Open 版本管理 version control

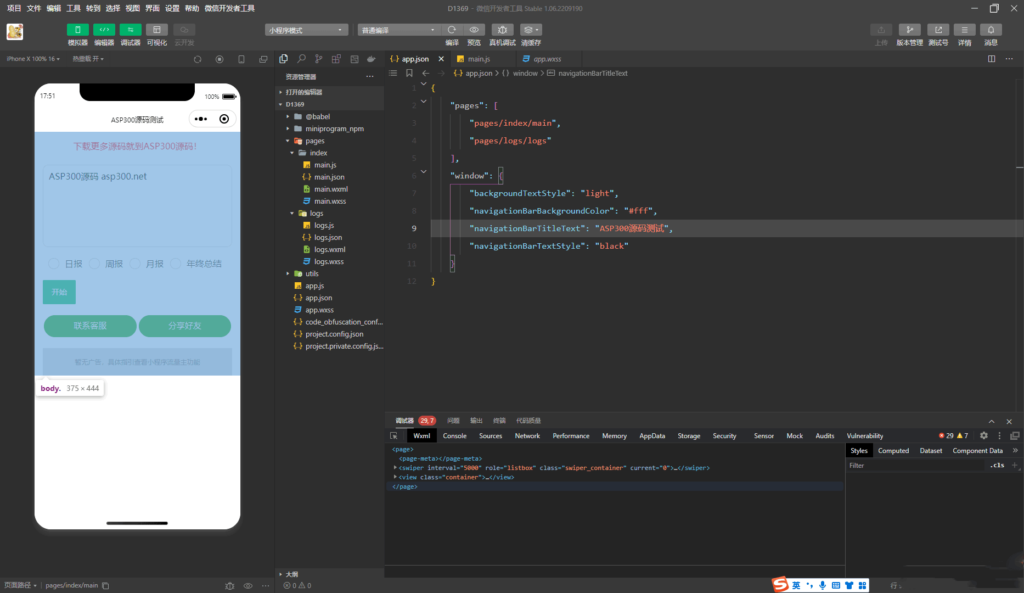point(910,30)
